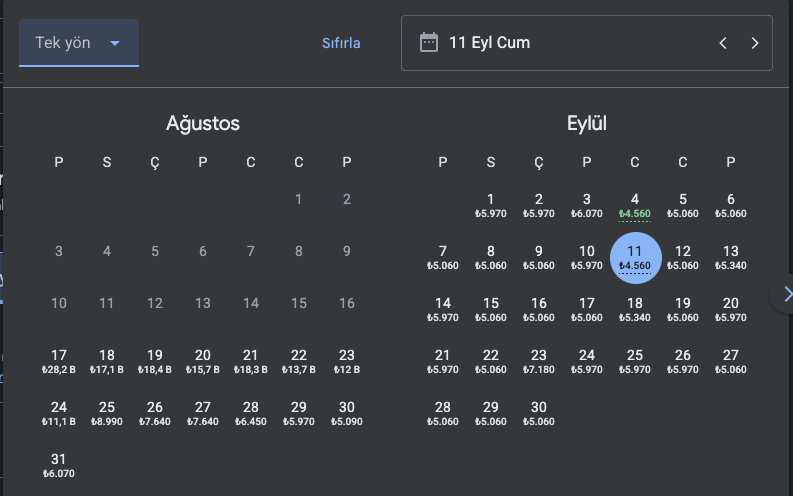Select August 27 priced ₺7.640
Viewport: 793px width, 496px height.
tap(203, 414)
